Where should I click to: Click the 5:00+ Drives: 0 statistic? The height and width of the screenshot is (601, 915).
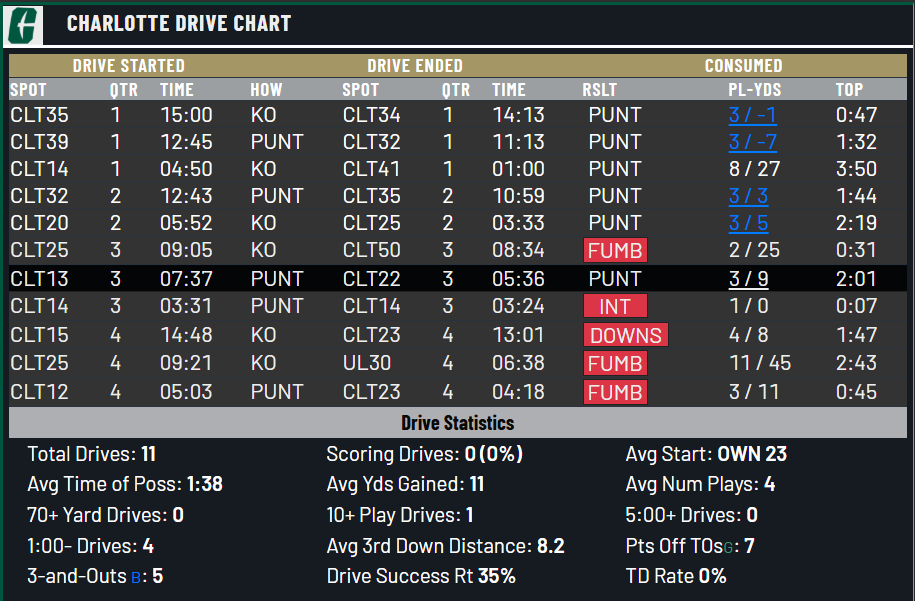692,515
